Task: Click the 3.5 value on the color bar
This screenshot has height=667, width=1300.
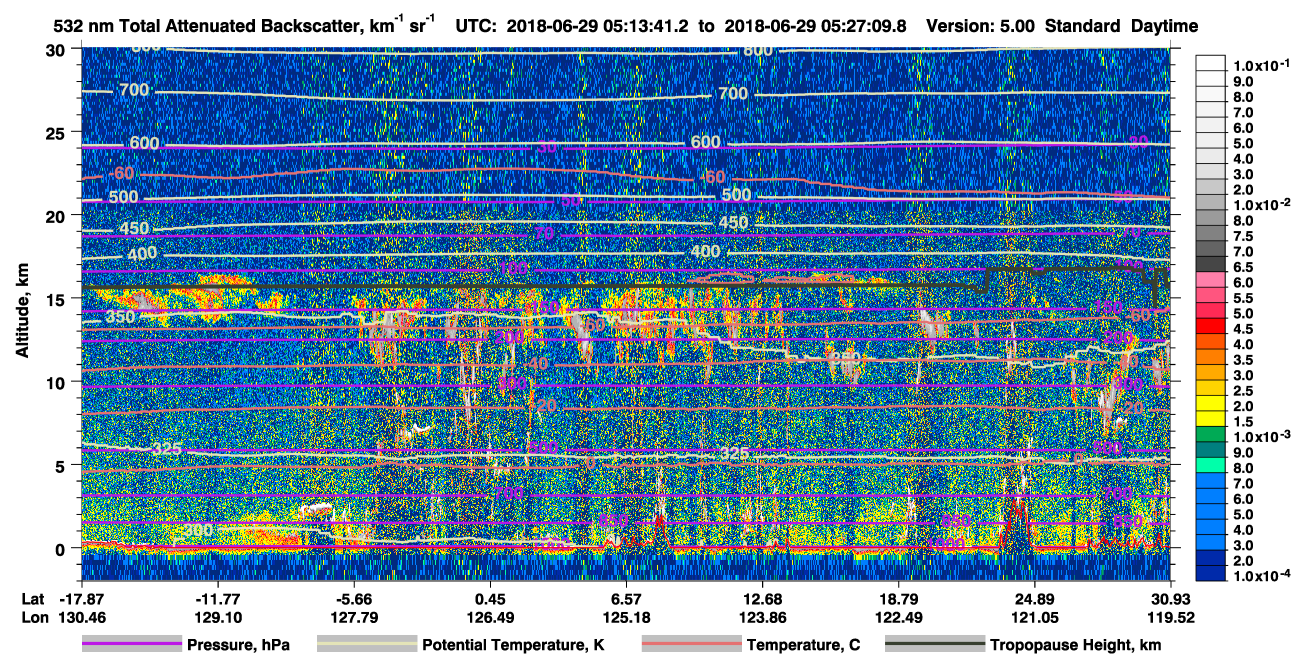Action: coord(1242,360)
